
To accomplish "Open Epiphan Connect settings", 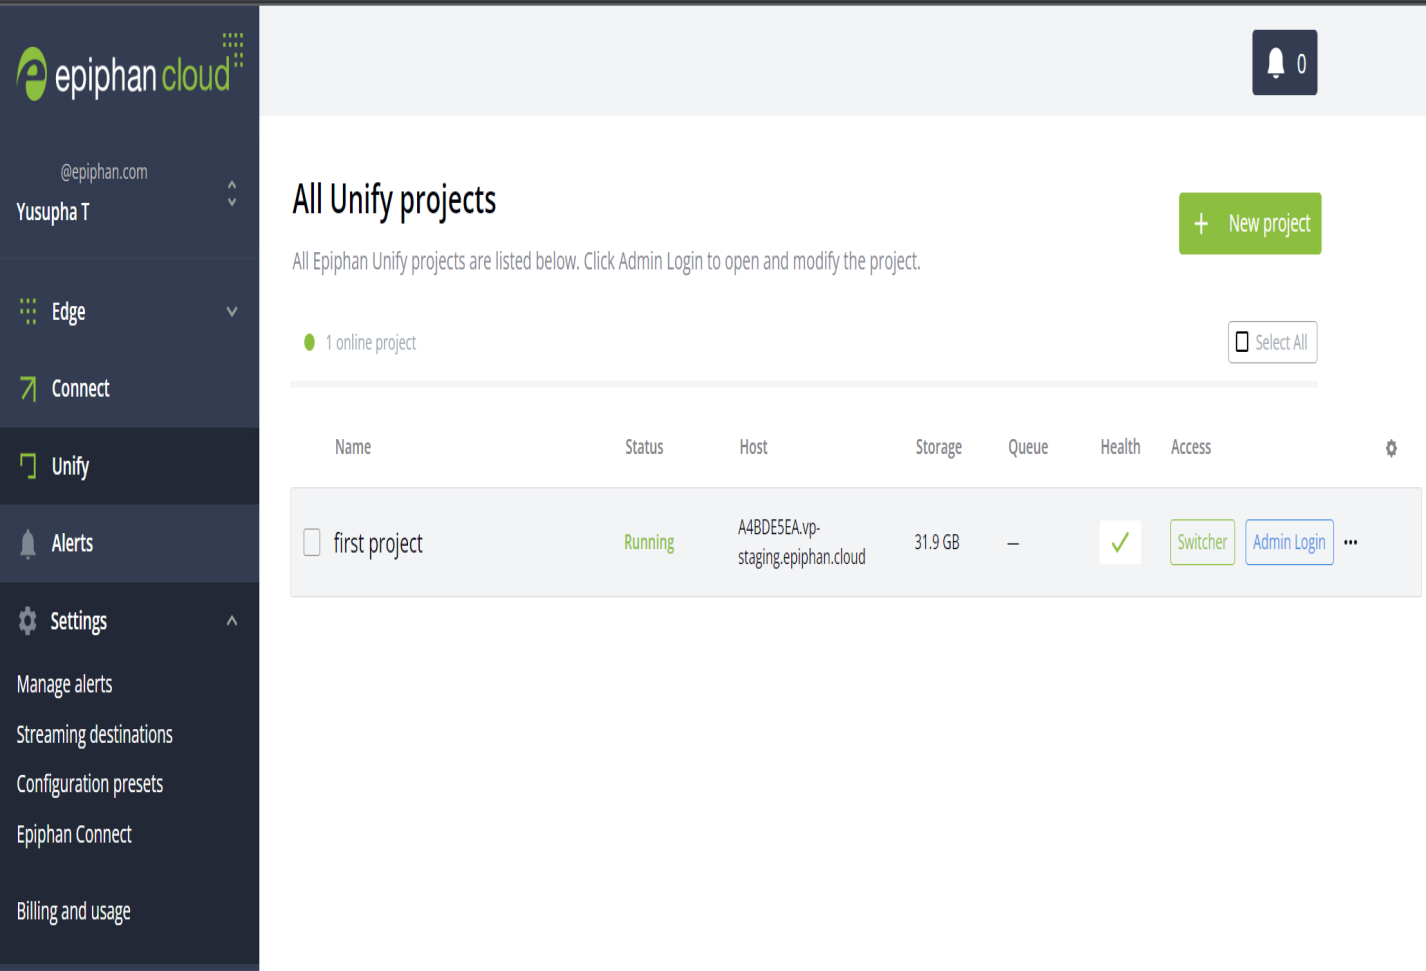I will 74,834.
